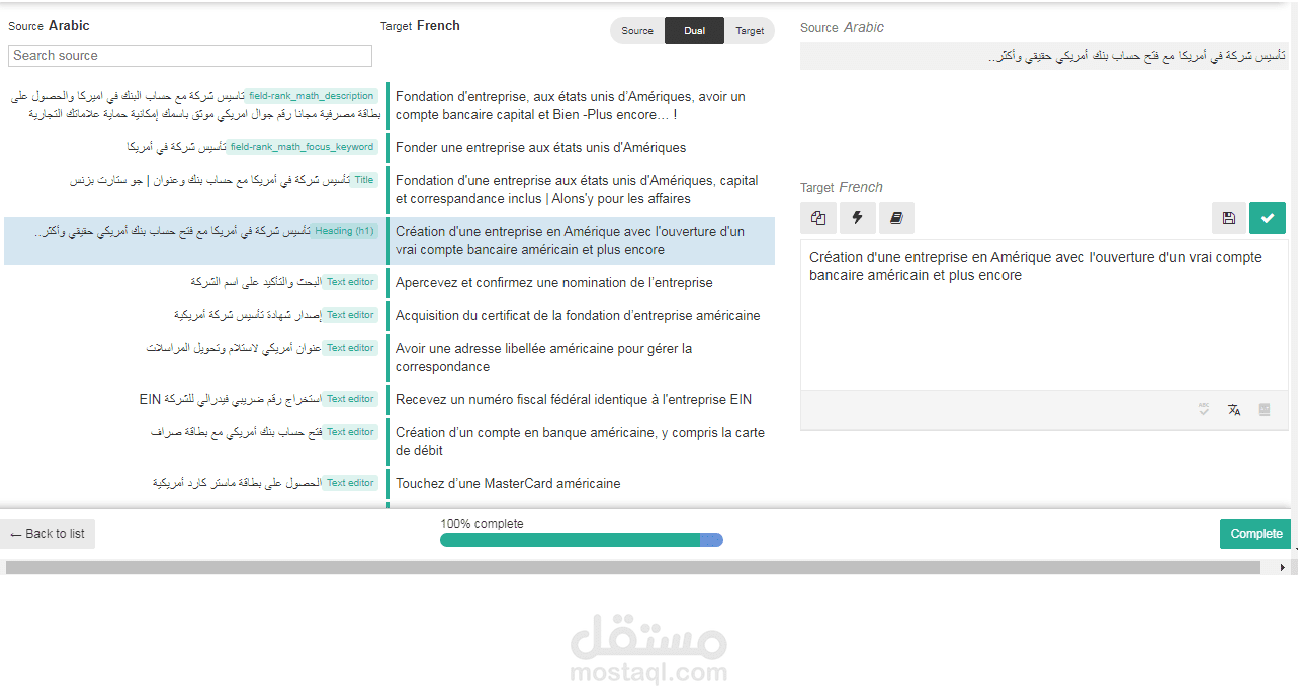Switch view to Source only
This screenshot has width=1298, height=700.
pos(637,31)
